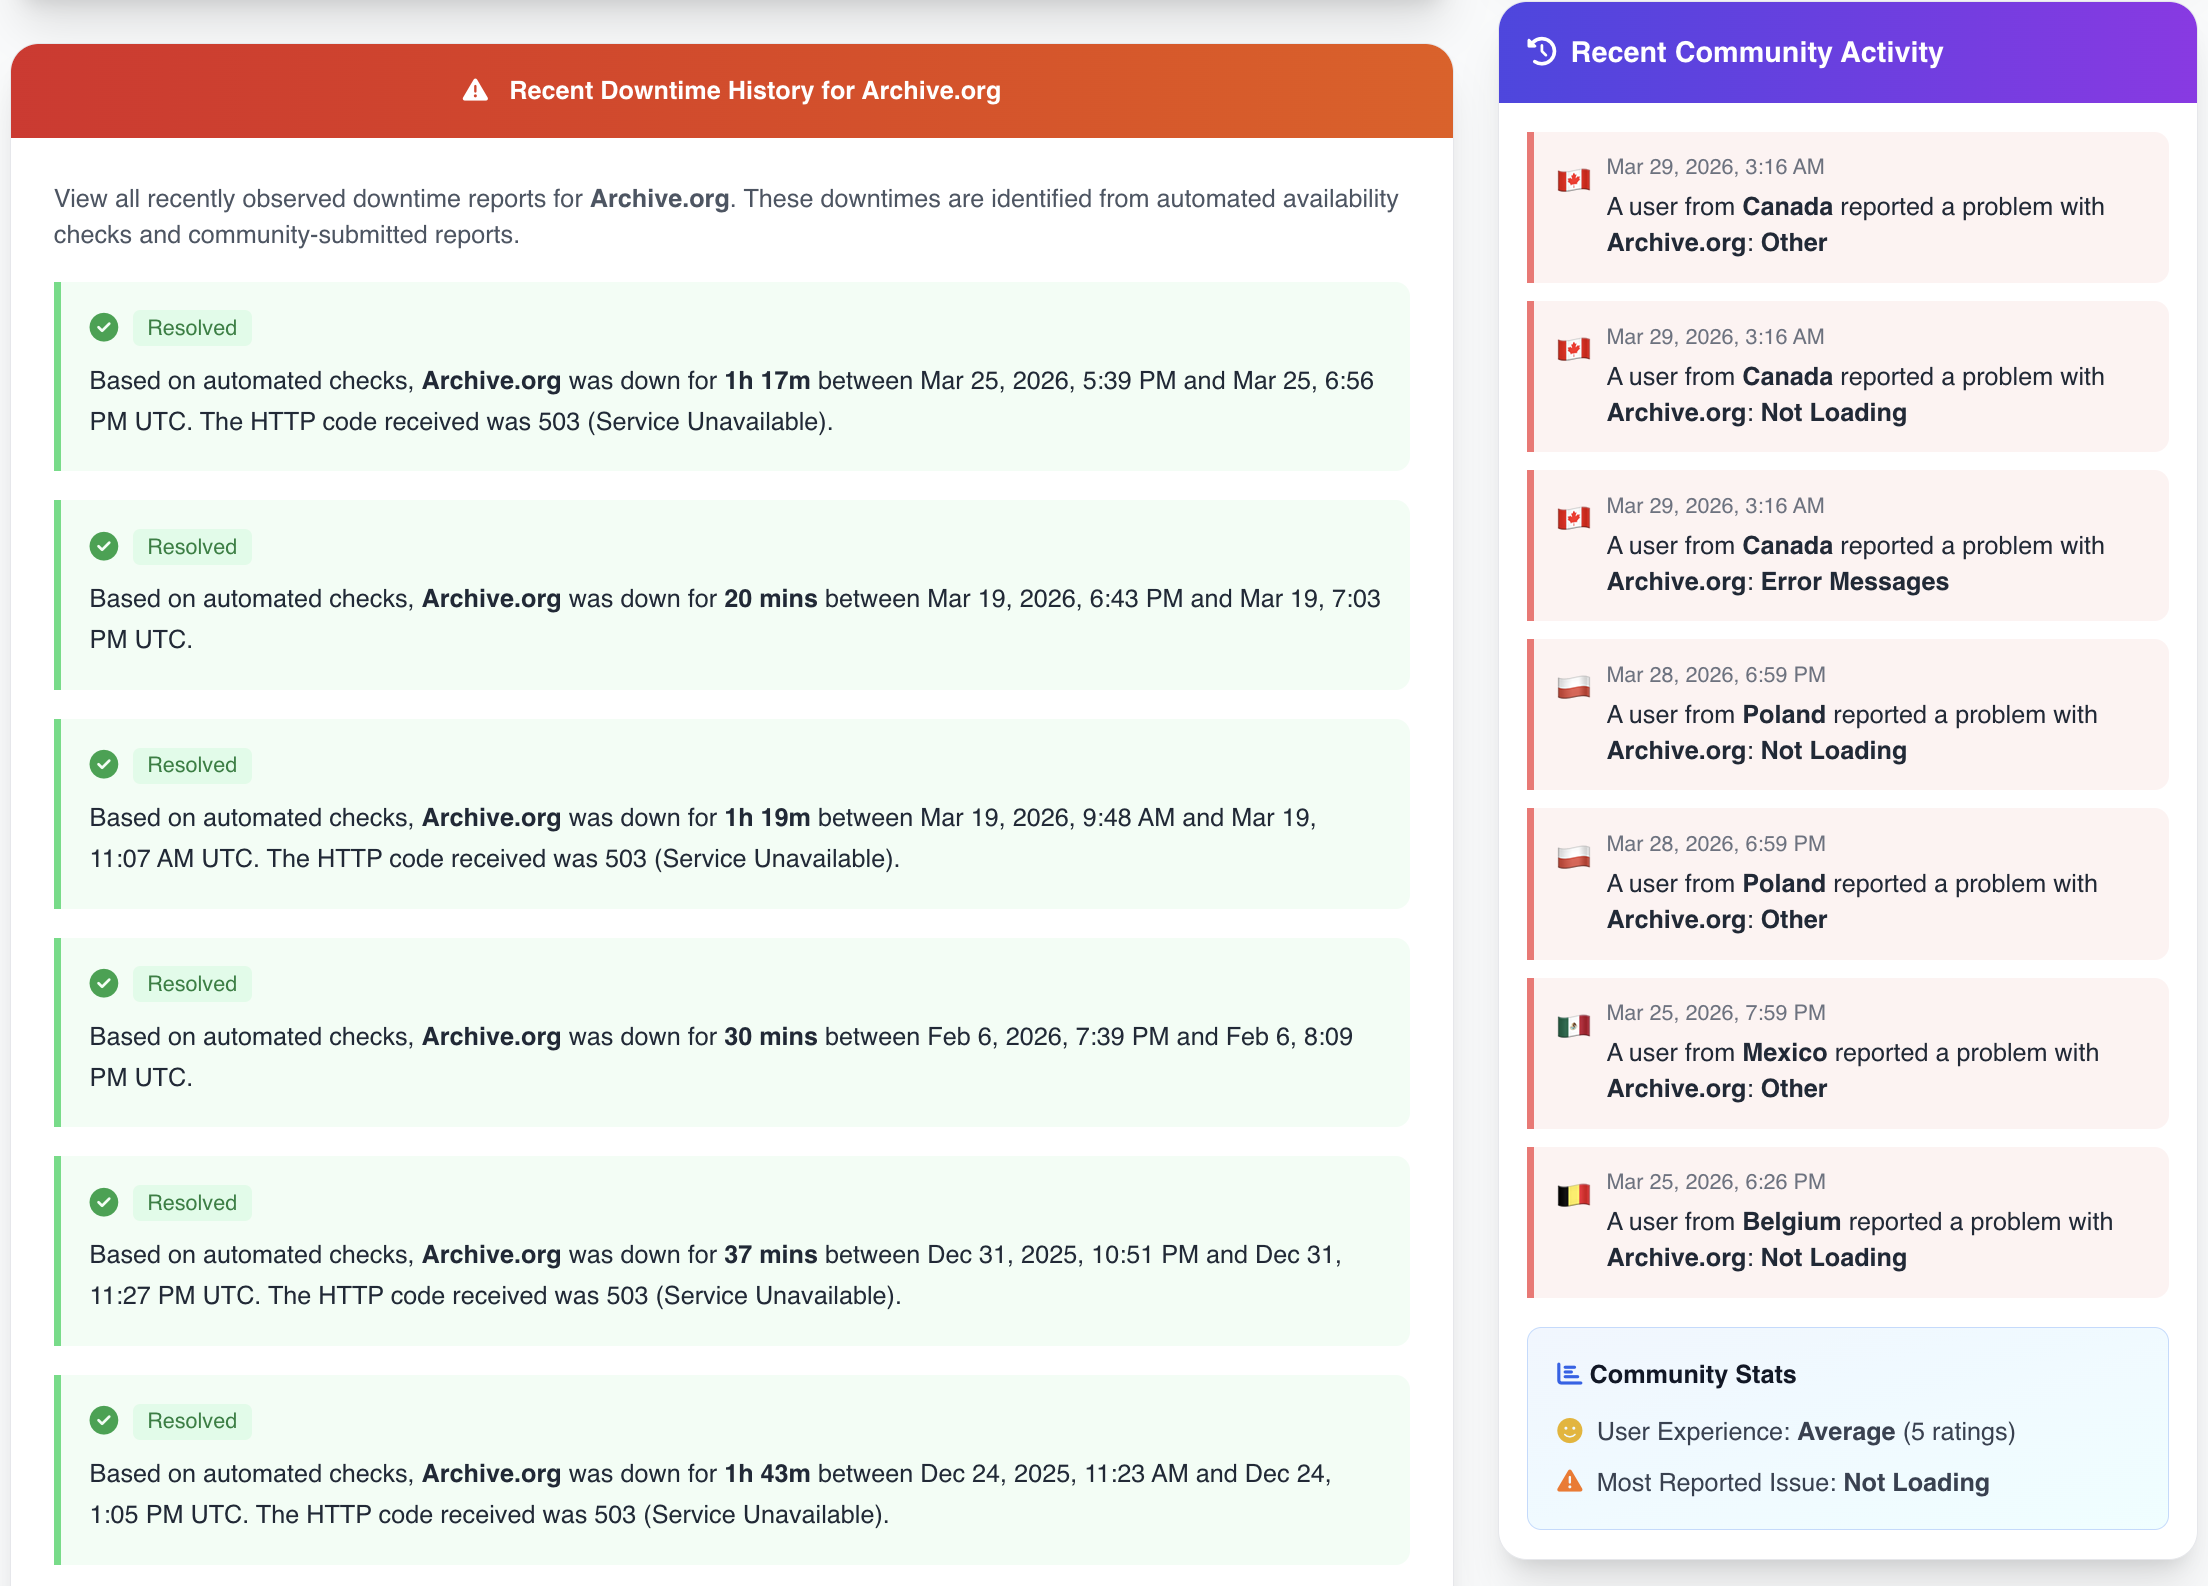Click the history clock icon beside Recent Community Activity

(1542, 51)
